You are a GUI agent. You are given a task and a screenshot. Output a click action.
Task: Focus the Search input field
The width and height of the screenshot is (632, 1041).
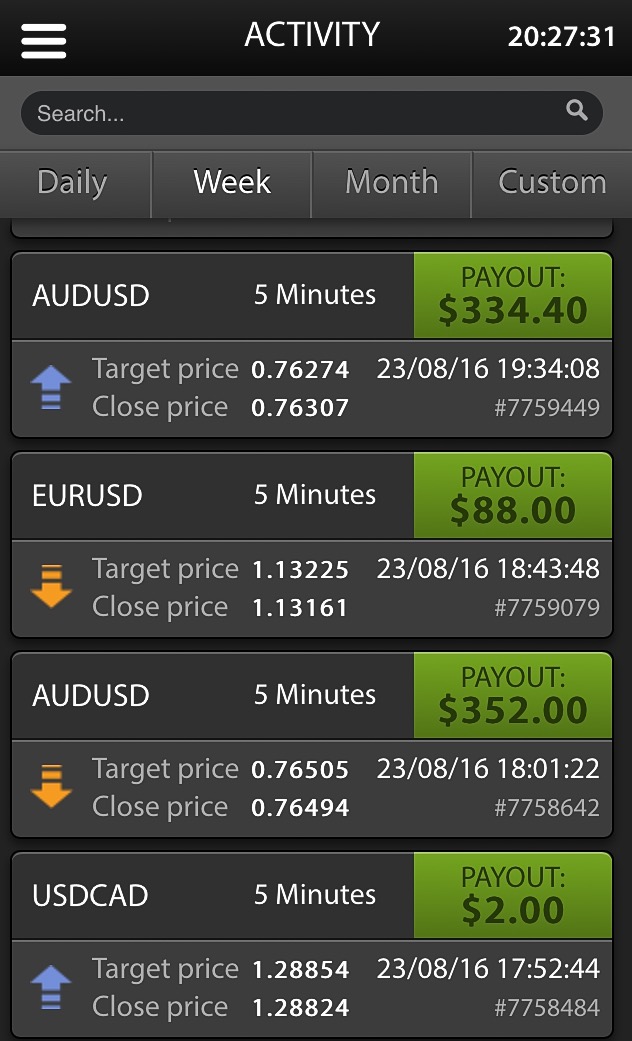(290, 113)
